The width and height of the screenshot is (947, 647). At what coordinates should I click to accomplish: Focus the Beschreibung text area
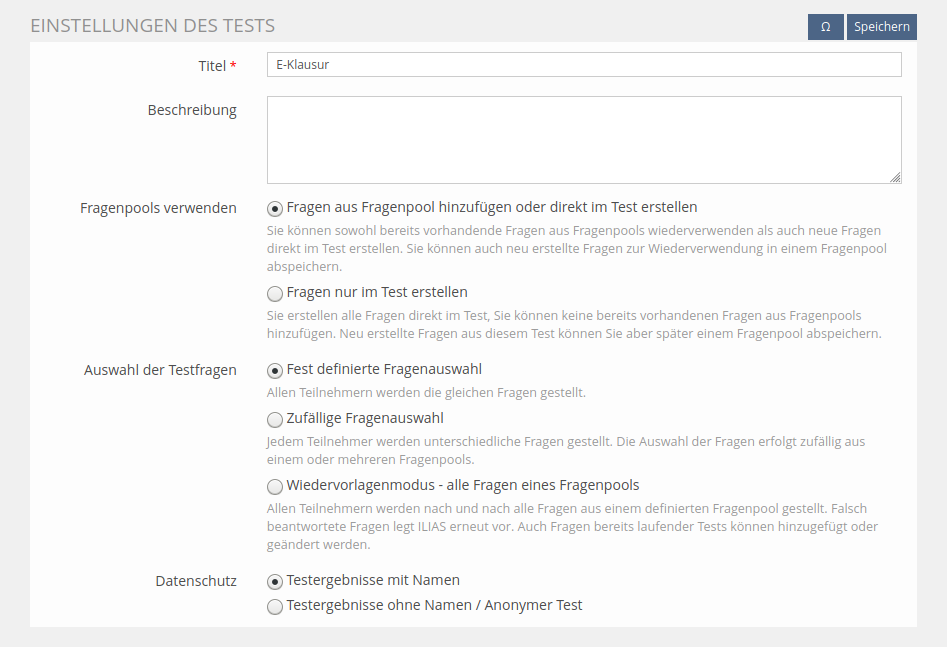point(583,140)
